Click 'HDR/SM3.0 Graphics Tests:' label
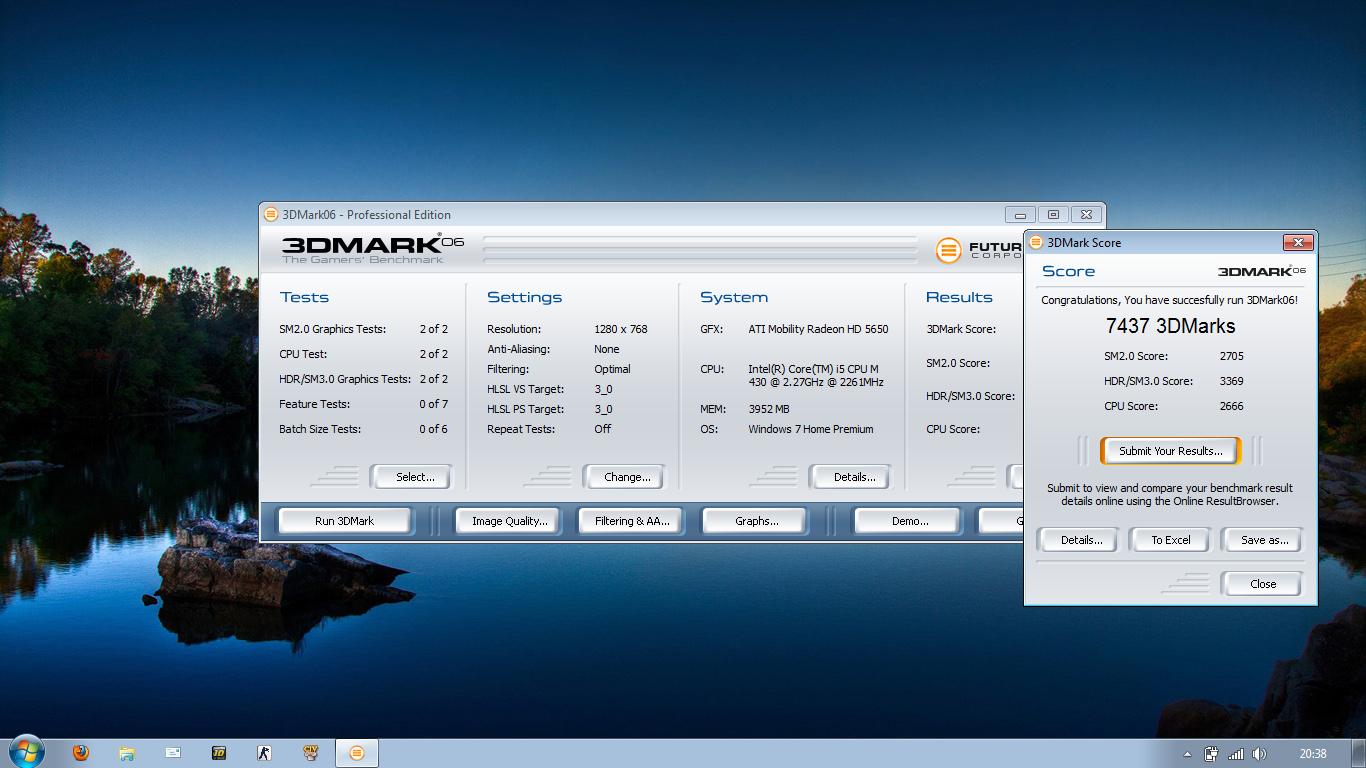Screen dimensions: 1366x768 [345, 379]
